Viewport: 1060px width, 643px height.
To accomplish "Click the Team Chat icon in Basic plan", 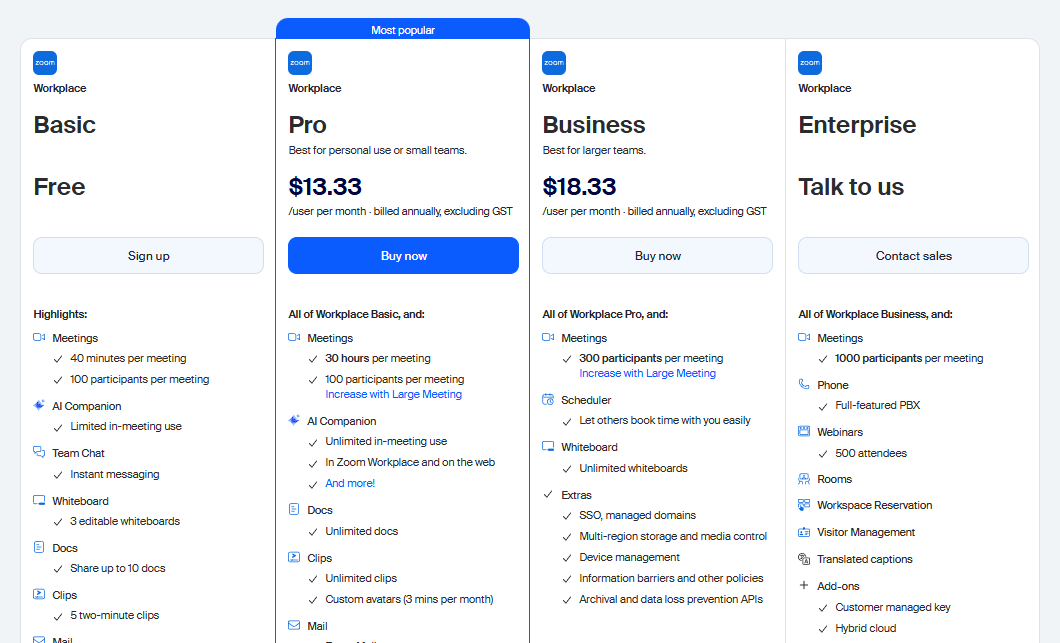I will point(39,452).
